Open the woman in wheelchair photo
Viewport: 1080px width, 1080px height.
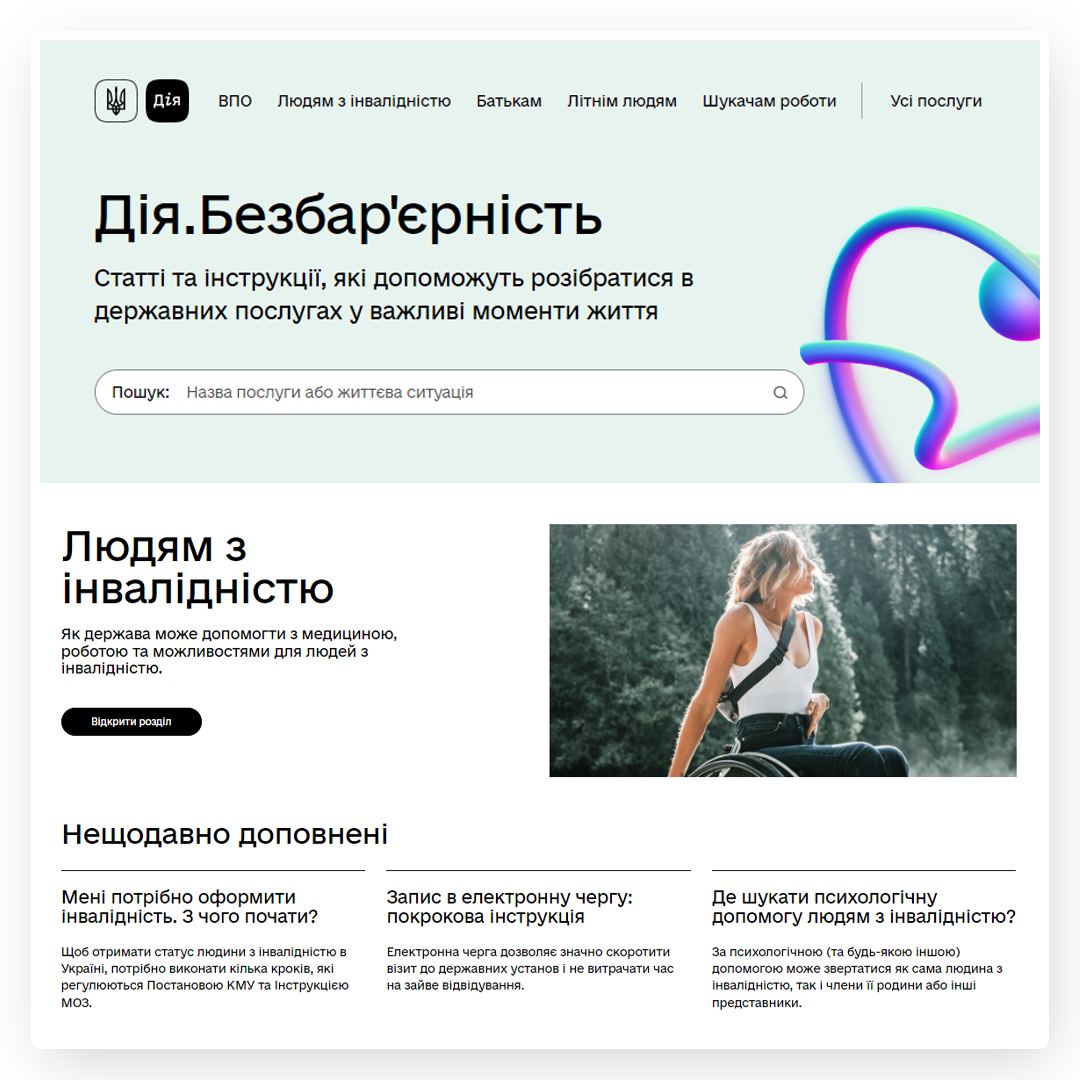[x=782, y=650]
